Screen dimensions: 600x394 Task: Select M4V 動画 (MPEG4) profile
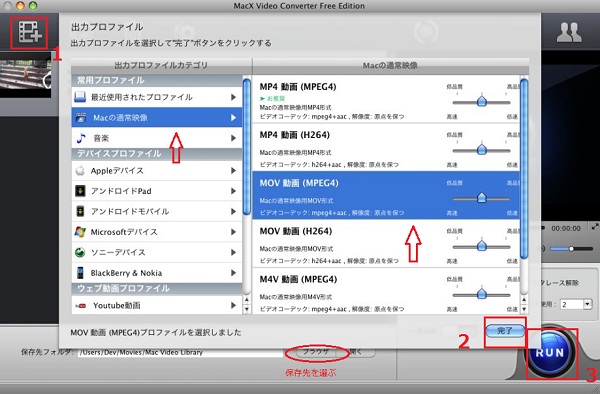click(x=386, y=291)
